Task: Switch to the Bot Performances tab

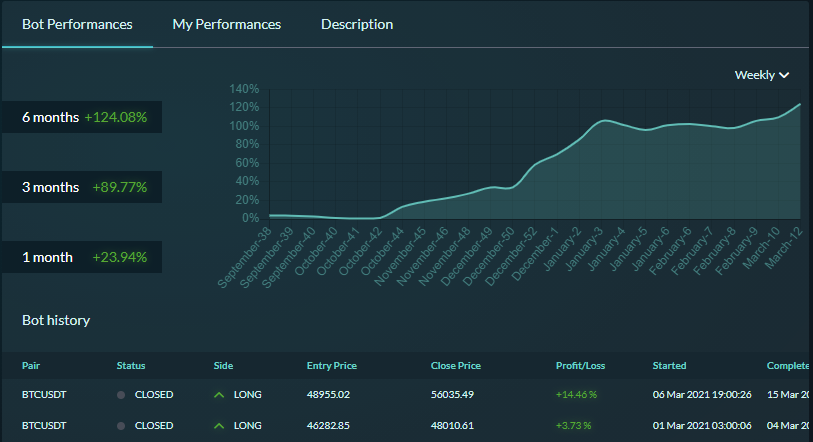Action: click(x=77, y=24)
